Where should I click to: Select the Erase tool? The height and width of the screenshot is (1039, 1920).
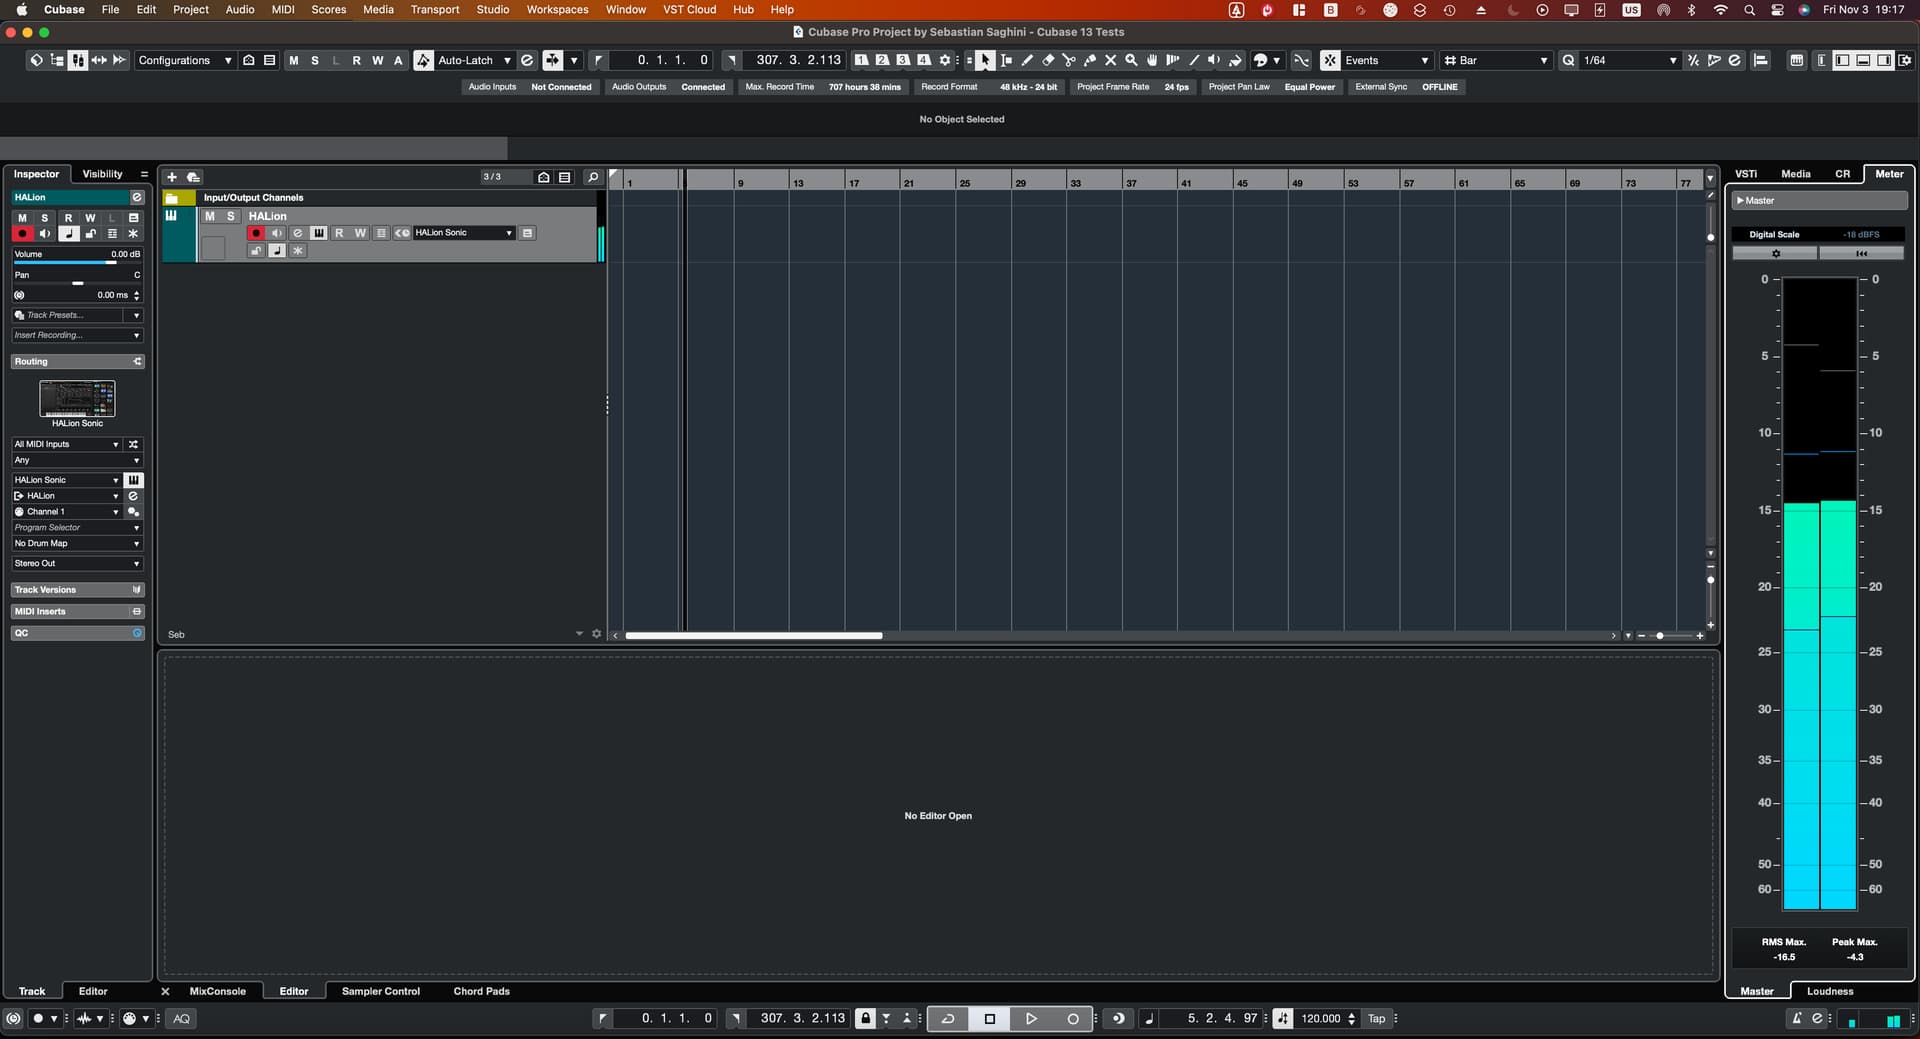click(x=1048, y=60)
